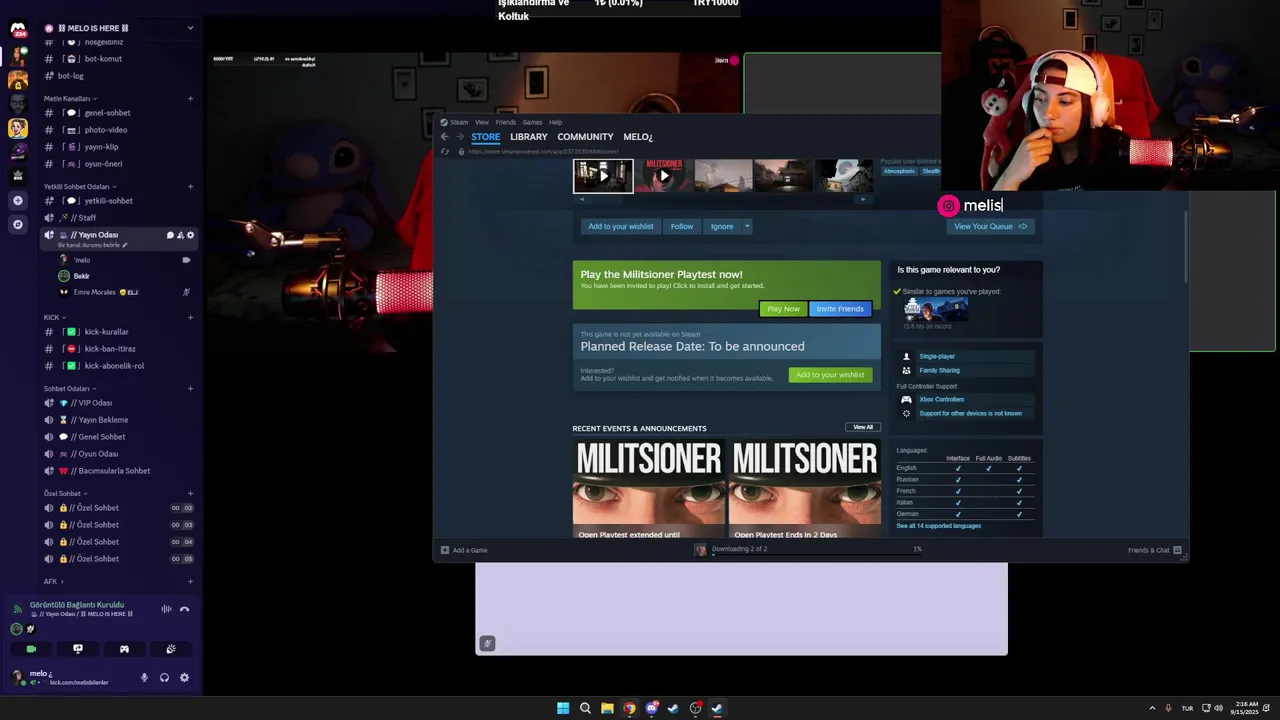The height and width of the screenshot is (720, 1280).
Task: Deafen Discord headphones
Action: [x=164, y=678]
